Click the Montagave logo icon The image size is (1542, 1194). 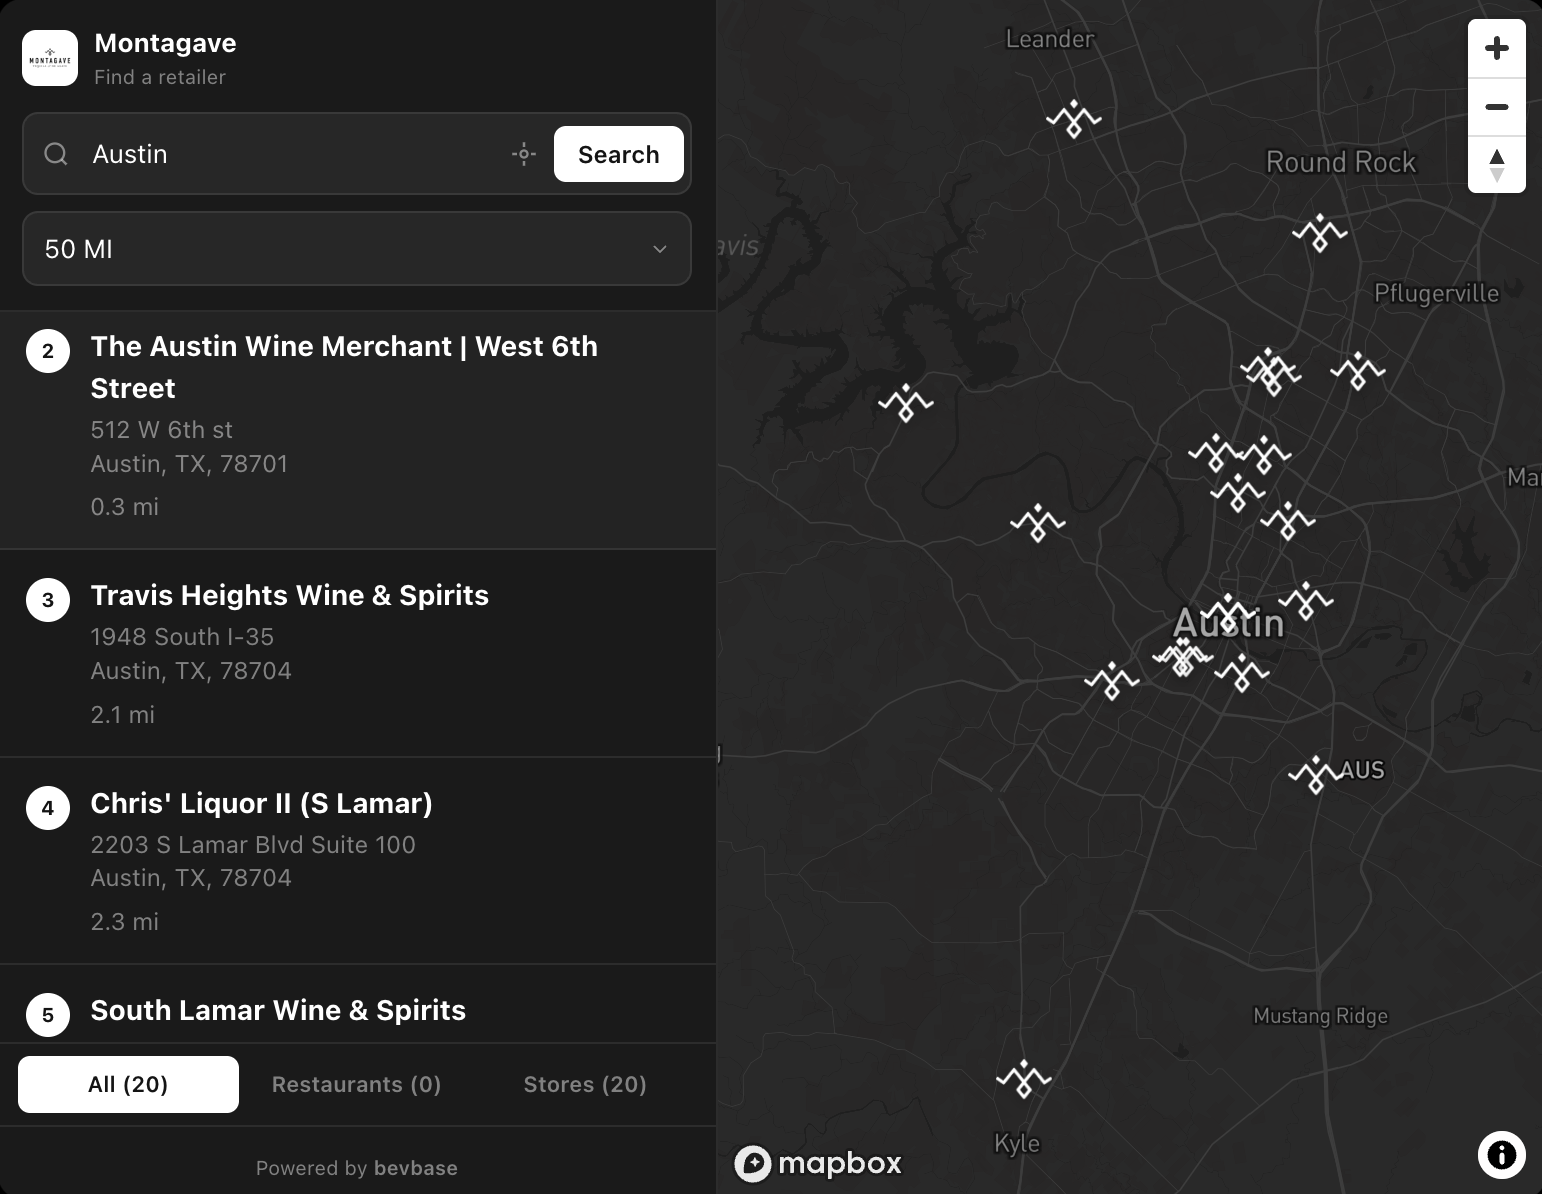point(50,58)
